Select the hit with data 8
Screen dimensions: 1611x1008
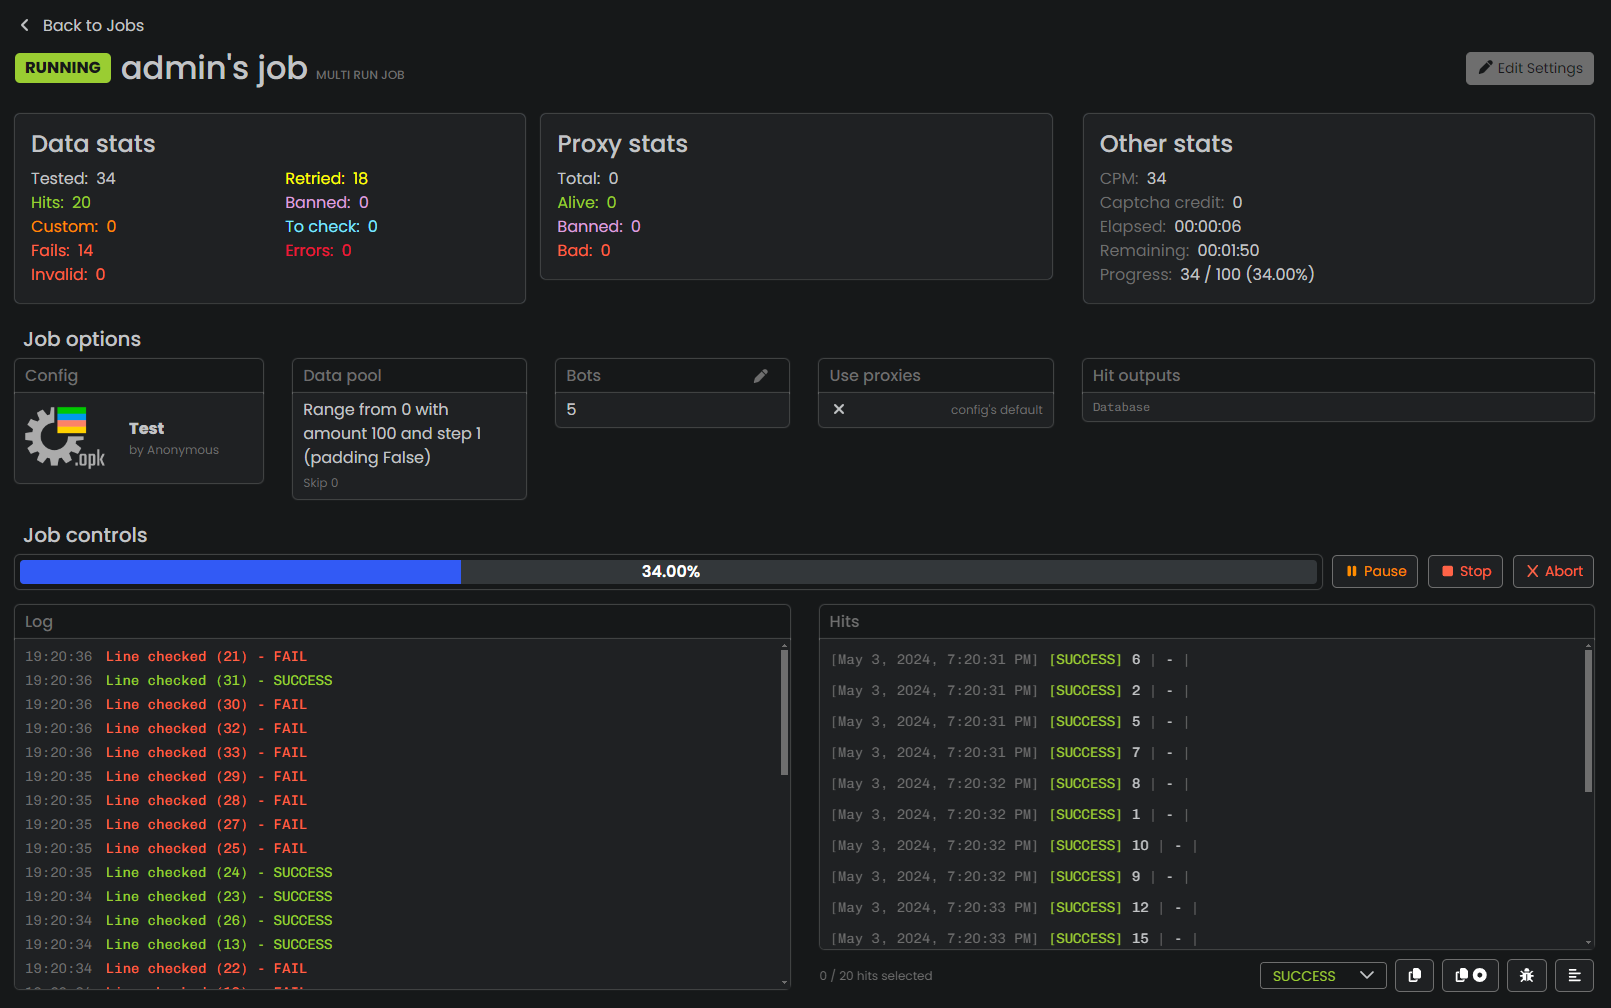(x=1010, y=784)
